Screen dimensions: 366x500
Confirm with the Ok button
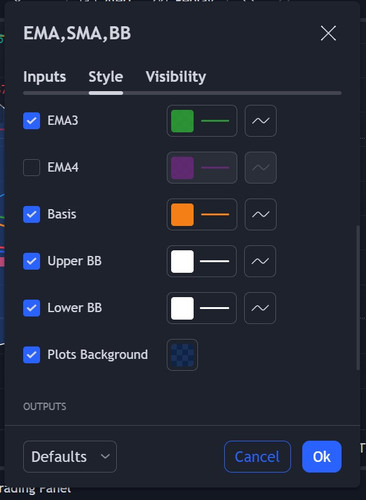(322, 457)
